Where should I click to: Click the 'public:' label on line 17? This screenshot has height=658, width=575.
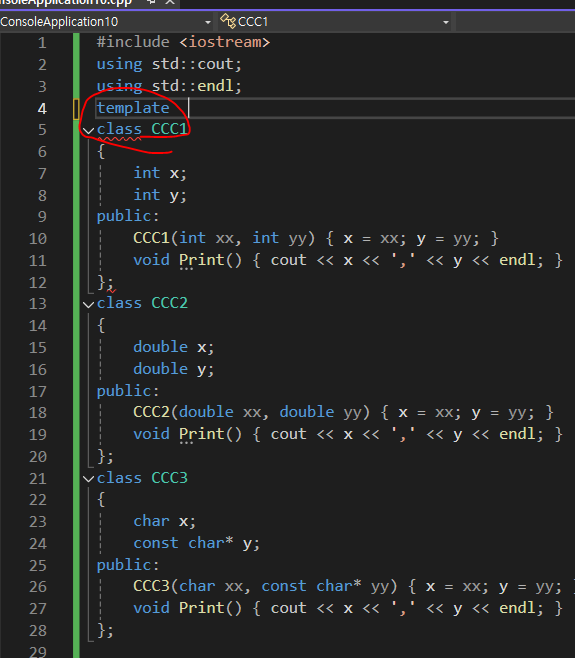(128, 391)
